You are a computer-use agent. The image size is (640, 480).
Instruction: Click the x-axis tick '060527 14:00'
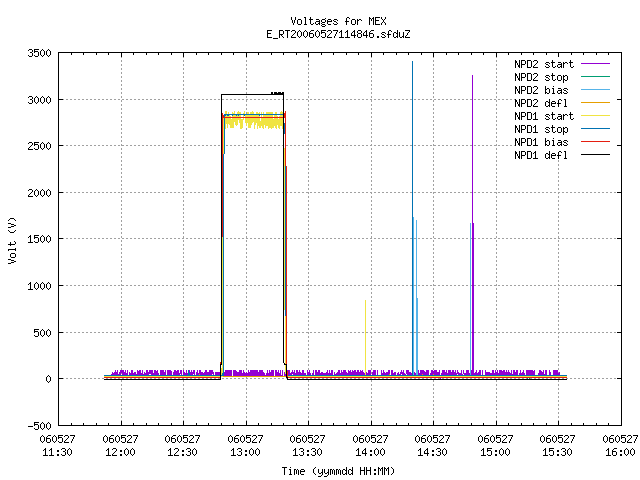point(370,446)
